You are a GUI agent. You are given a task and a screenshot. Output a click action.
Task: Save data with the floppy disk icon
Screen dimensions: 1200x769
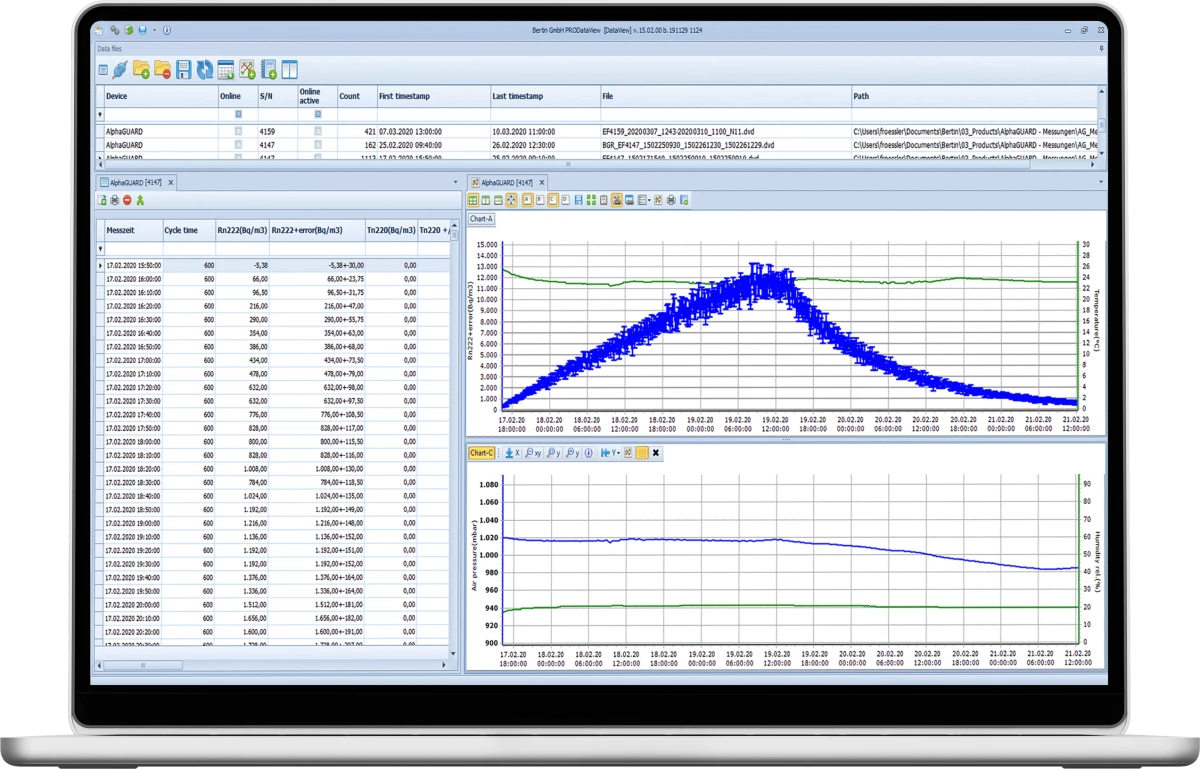183,70
